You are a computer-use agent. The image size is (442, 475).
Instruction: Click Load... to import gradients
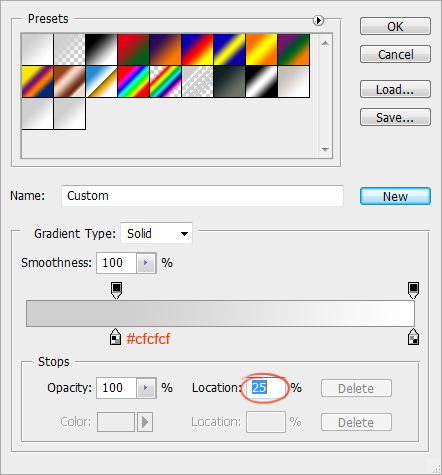click(x=395, y=89)
